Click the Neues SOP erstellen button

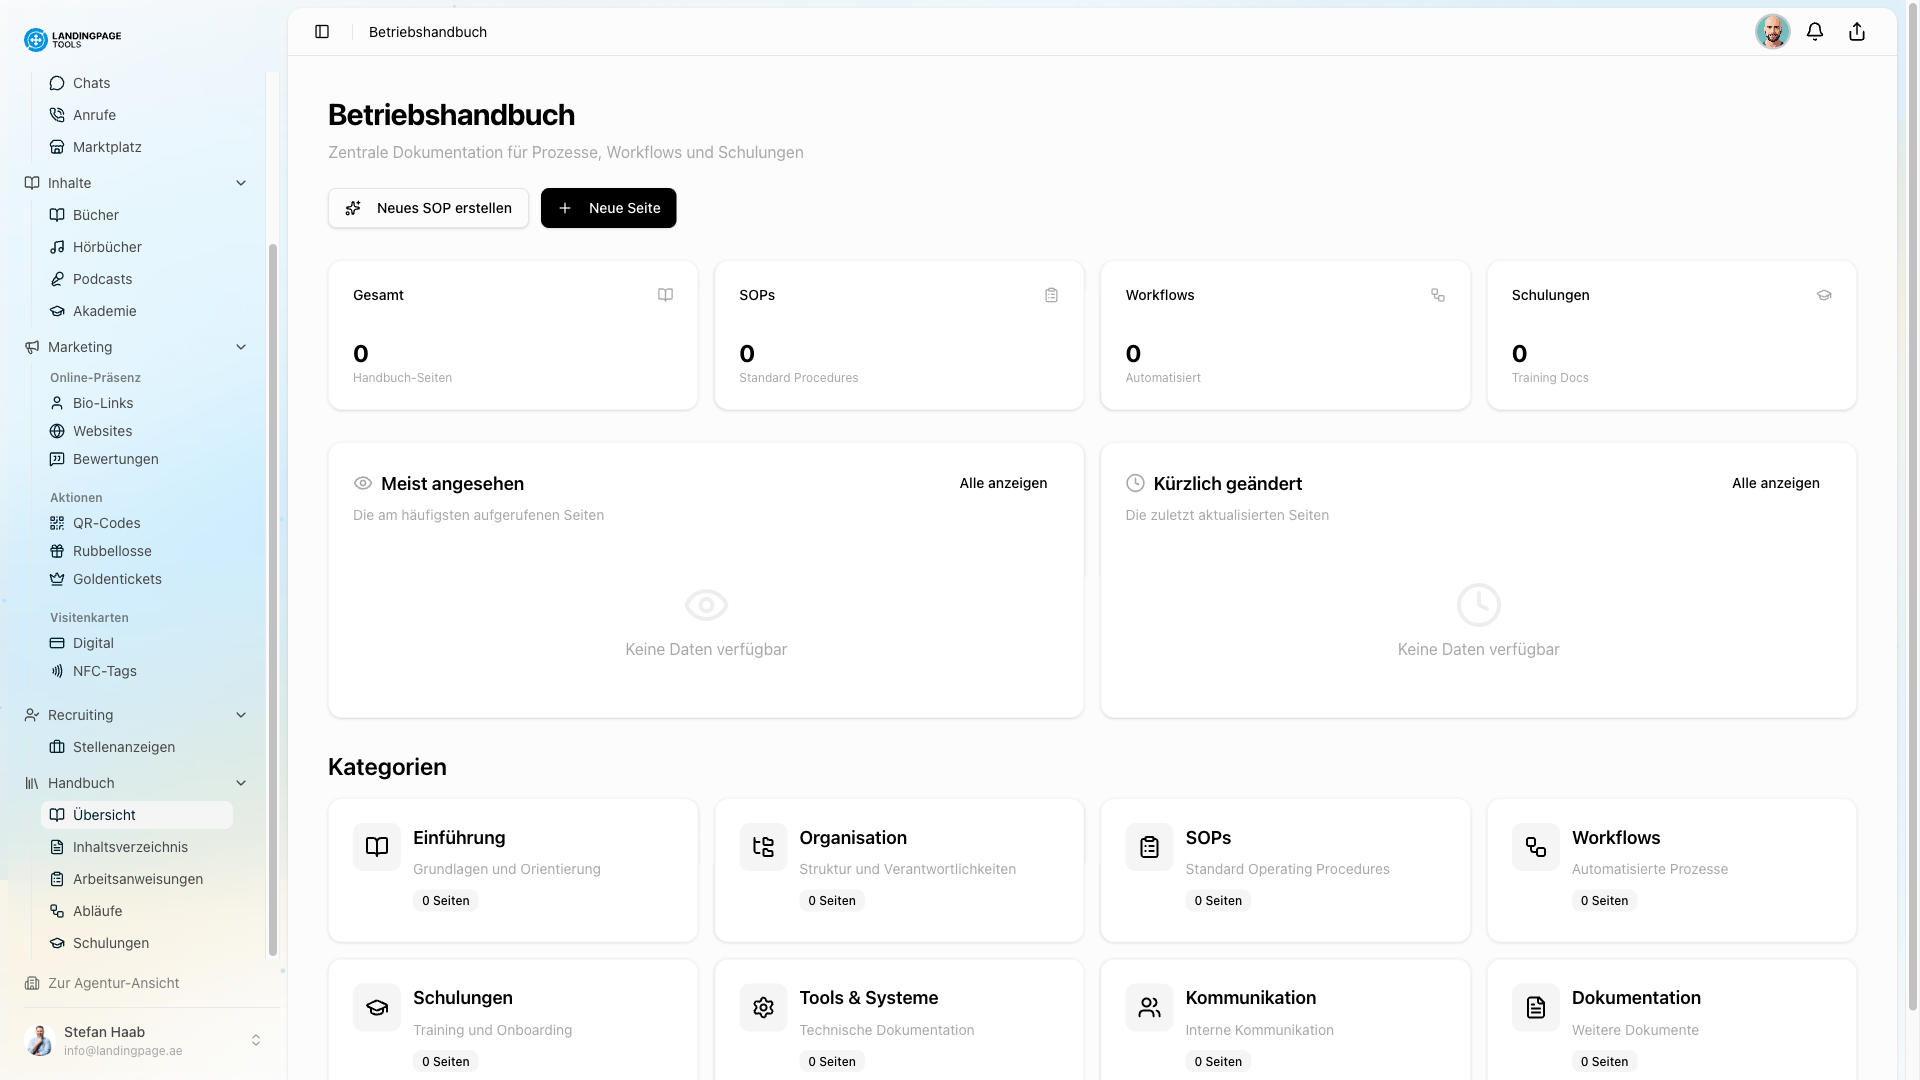click(428, 208)
